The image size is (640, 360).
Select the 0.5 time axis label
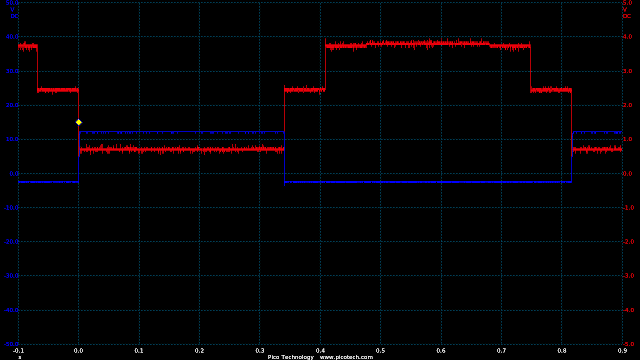tap(380, 351)
